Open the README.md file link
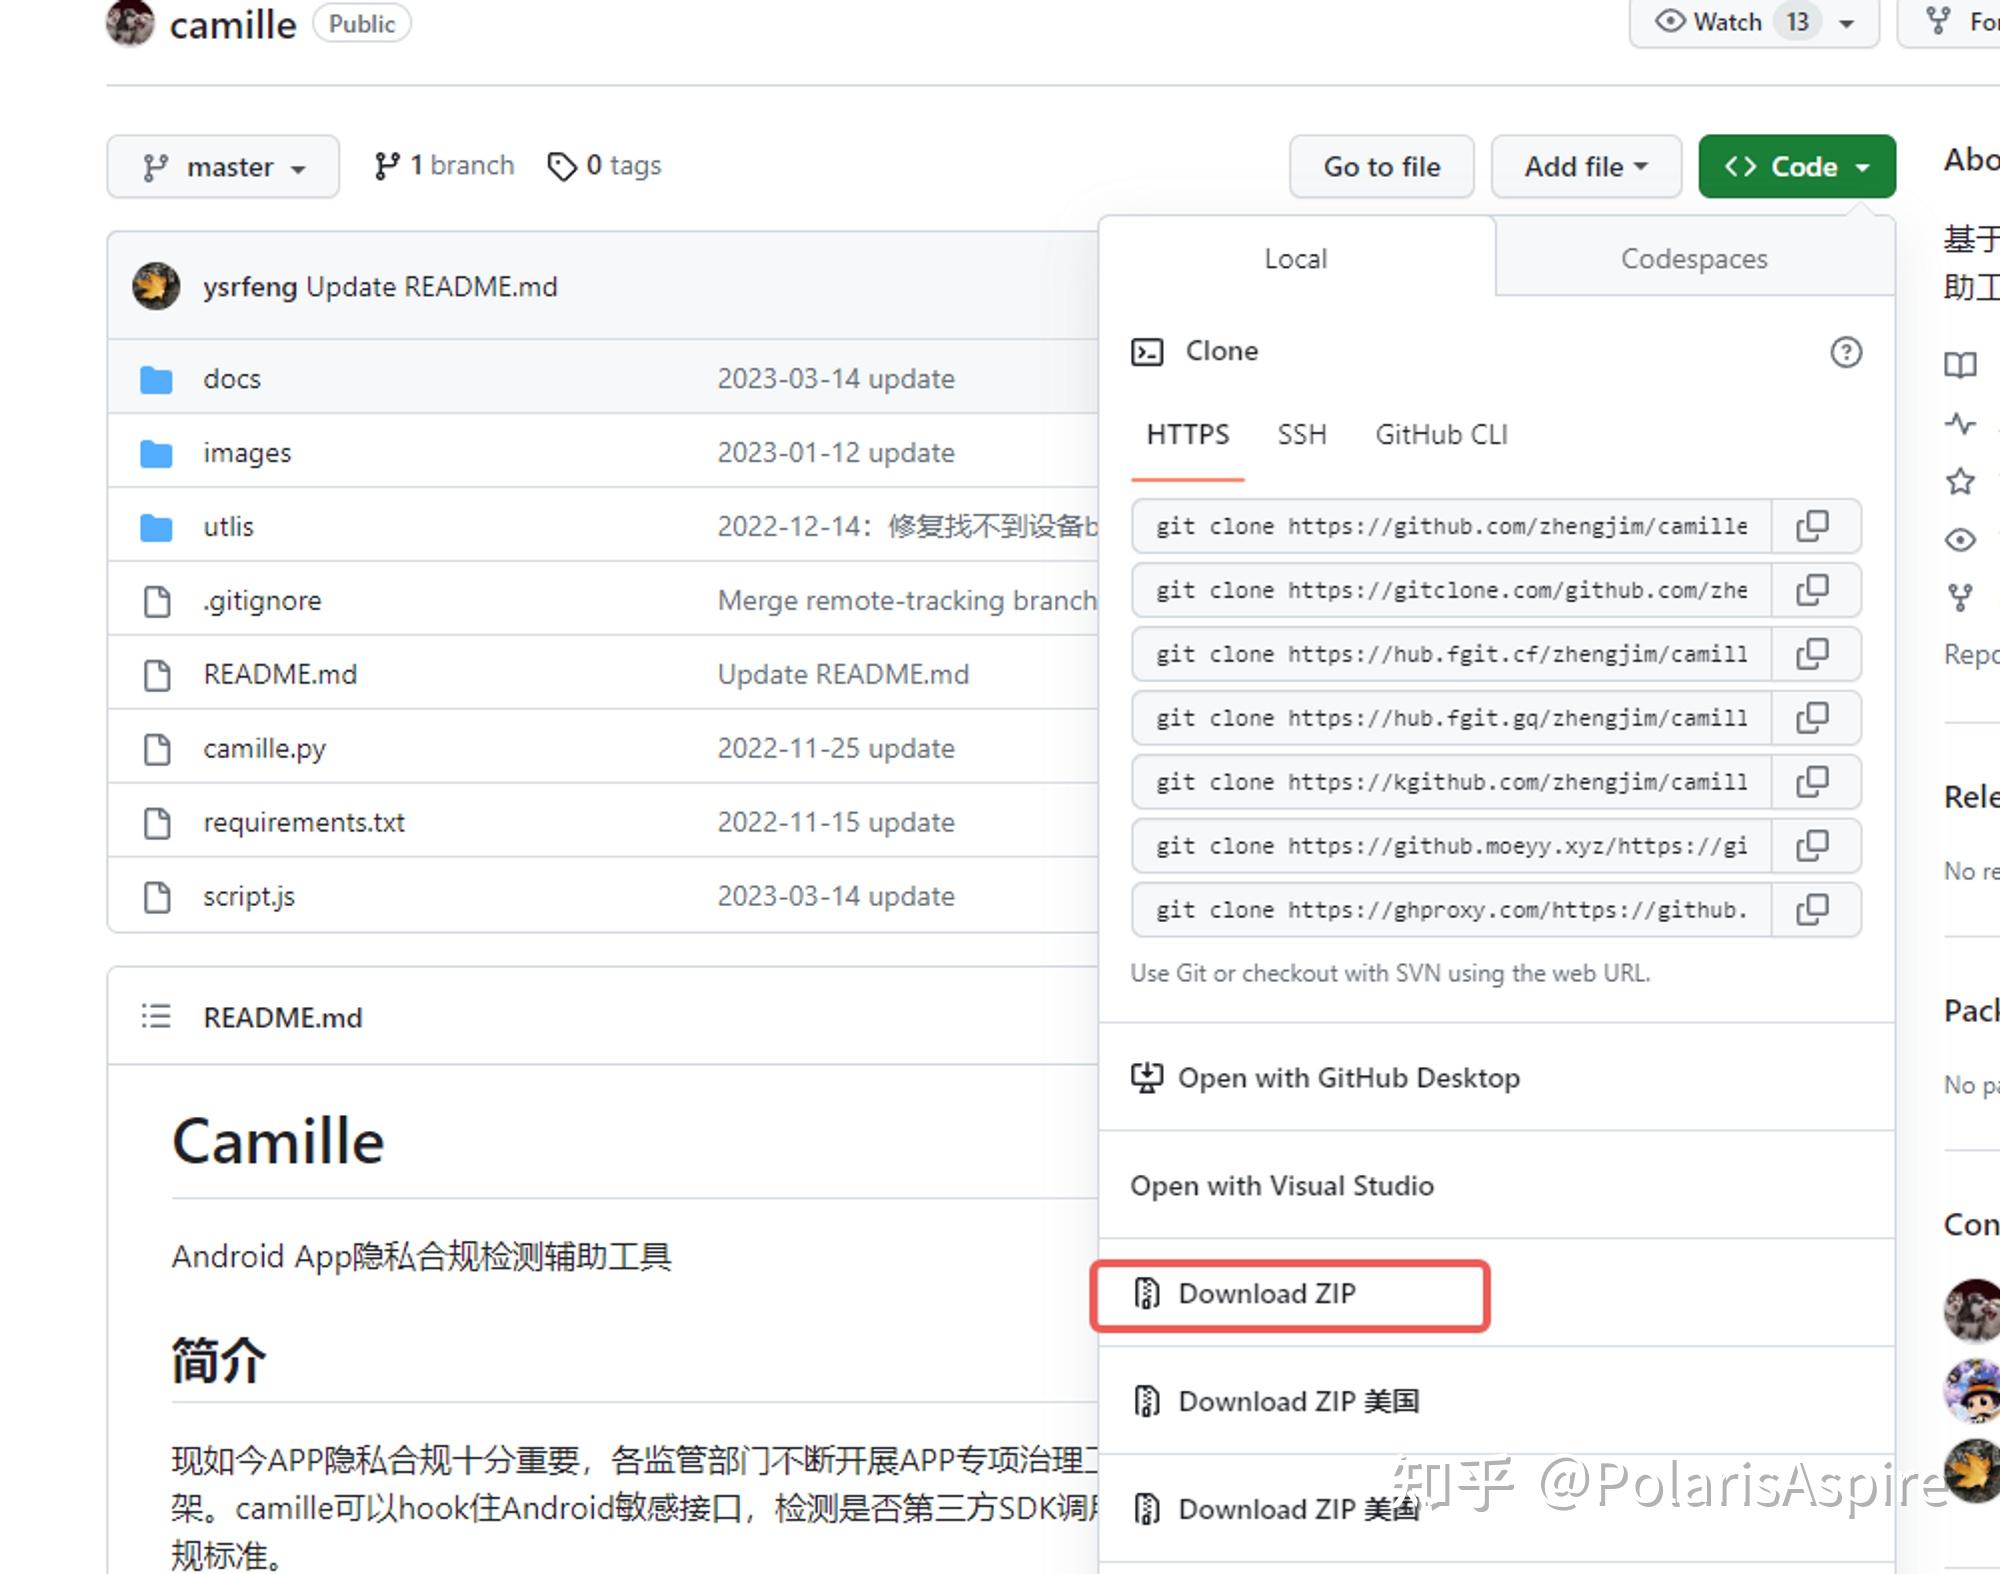The height and width of the screenshot is (1574, 2000). point(280,674)
